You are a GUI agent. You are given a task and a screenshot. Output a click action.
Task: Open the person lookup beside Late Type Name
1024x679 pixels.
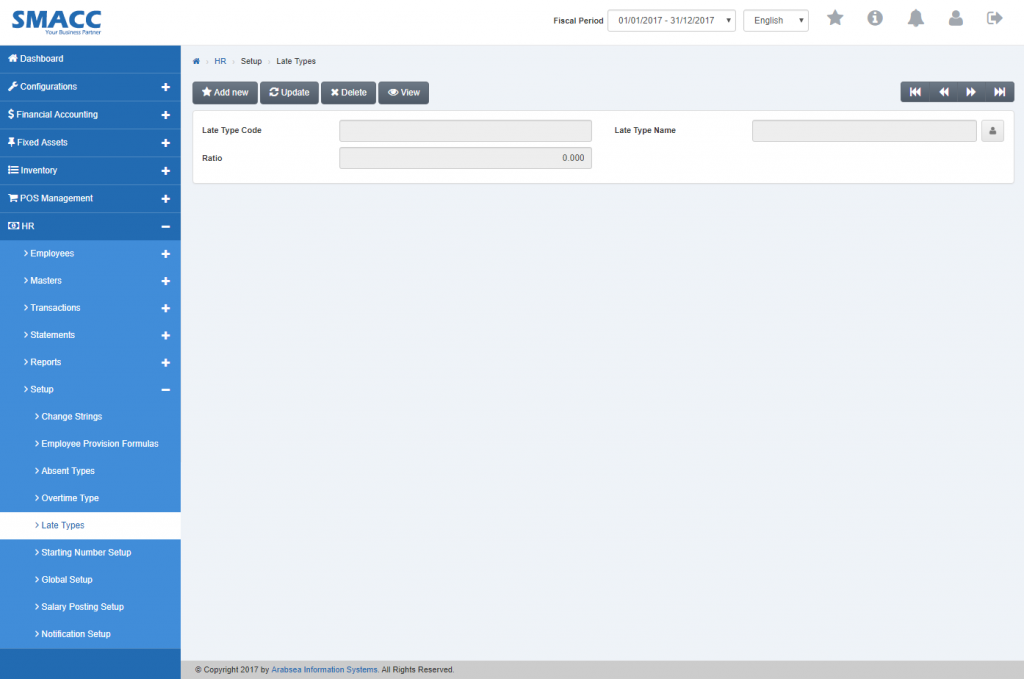coord(992,130)
